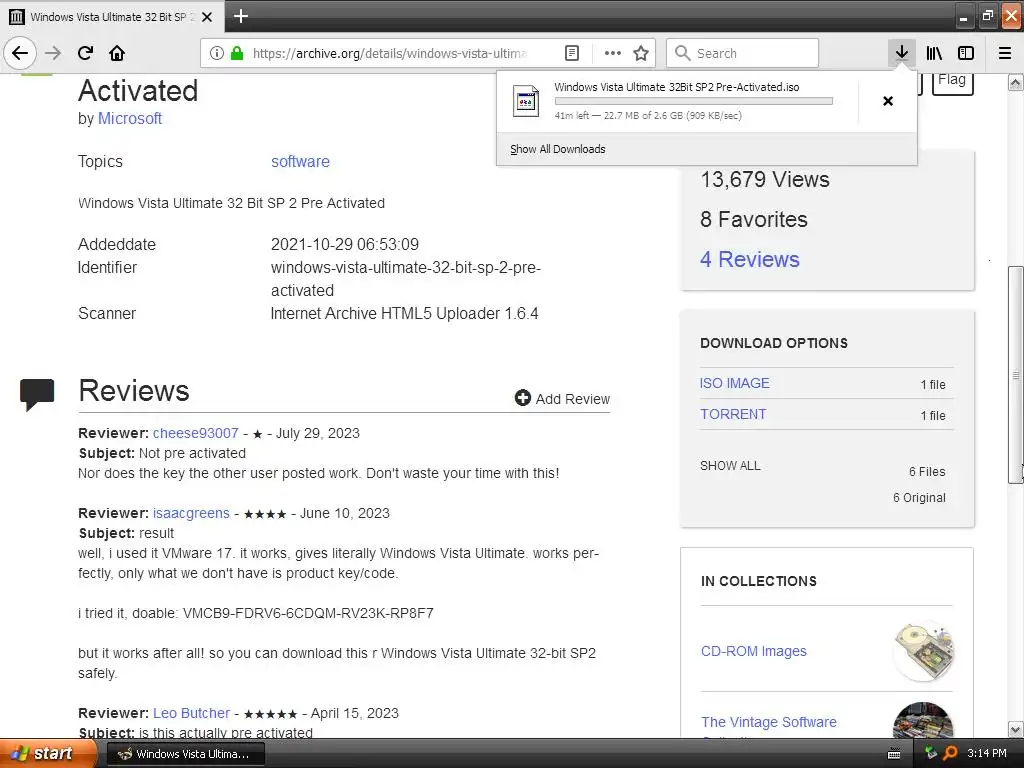
Task: Open page actions three-dot menu
Action: pos(613,53)
